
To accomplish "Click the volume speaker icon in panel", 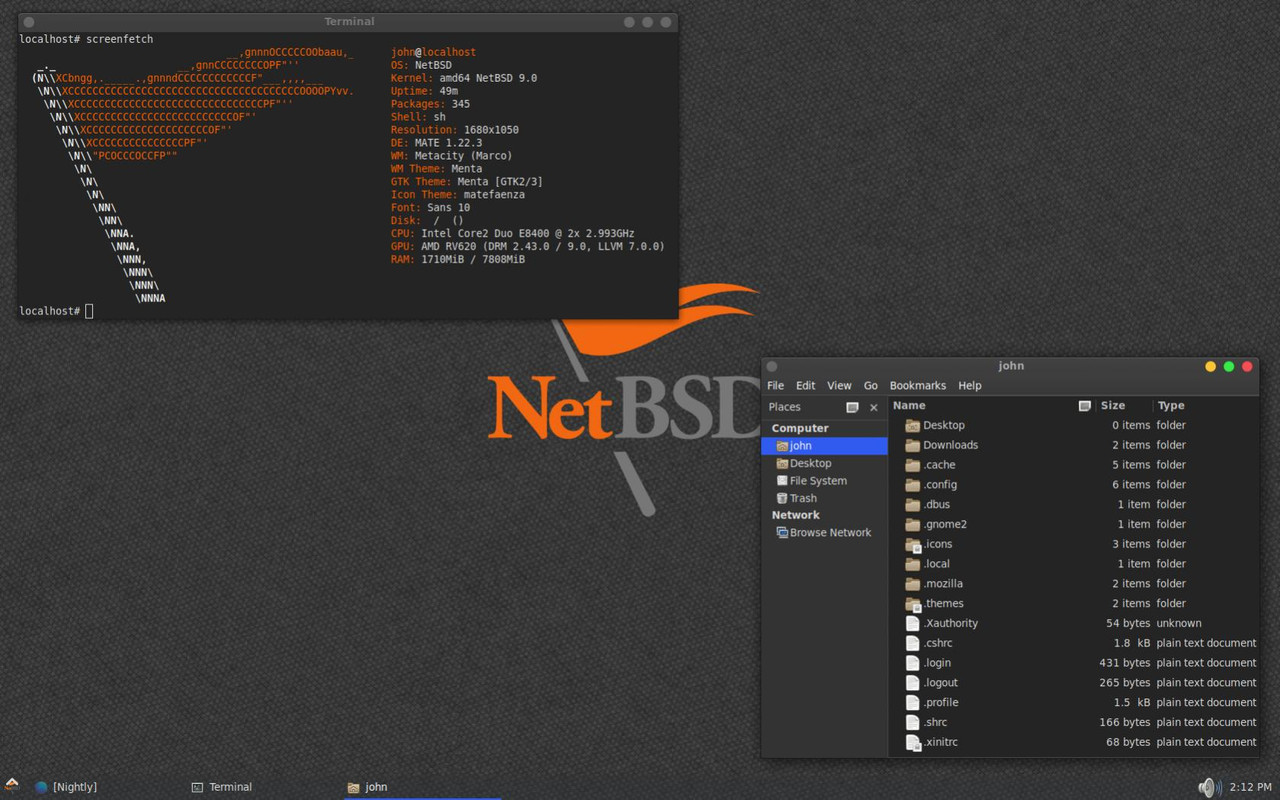I will click(x=1210, y=787).
